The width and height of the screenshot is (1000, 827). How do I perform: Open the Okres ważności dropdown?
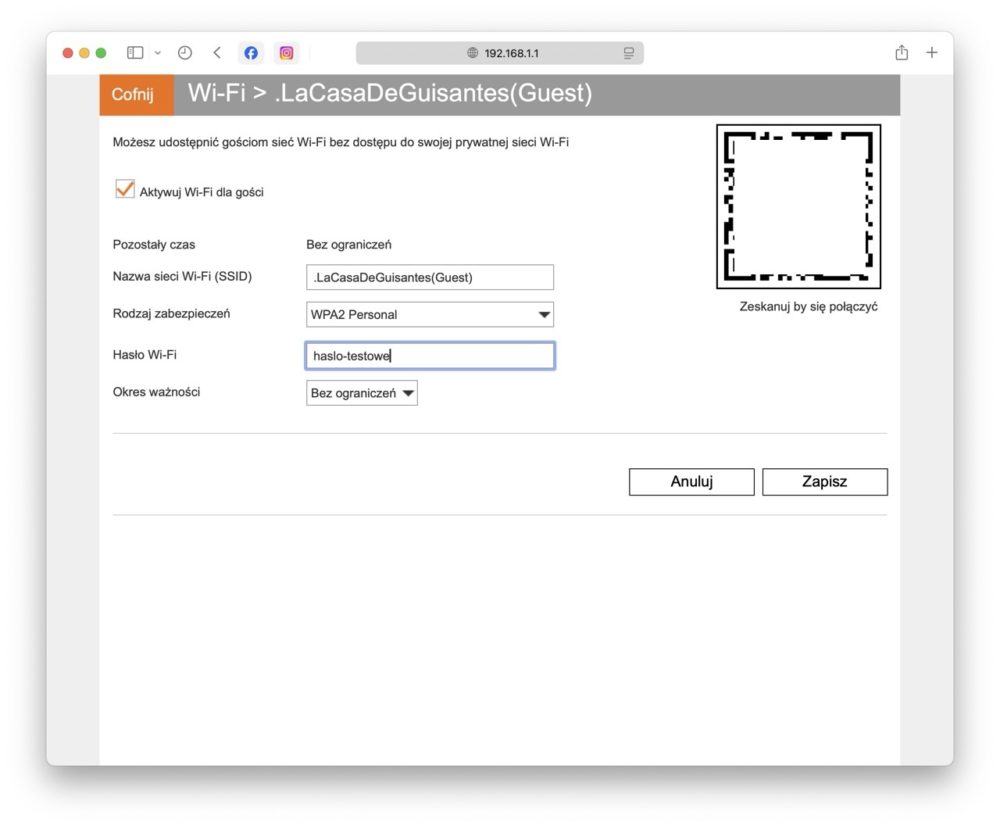(x=362, y=393)
